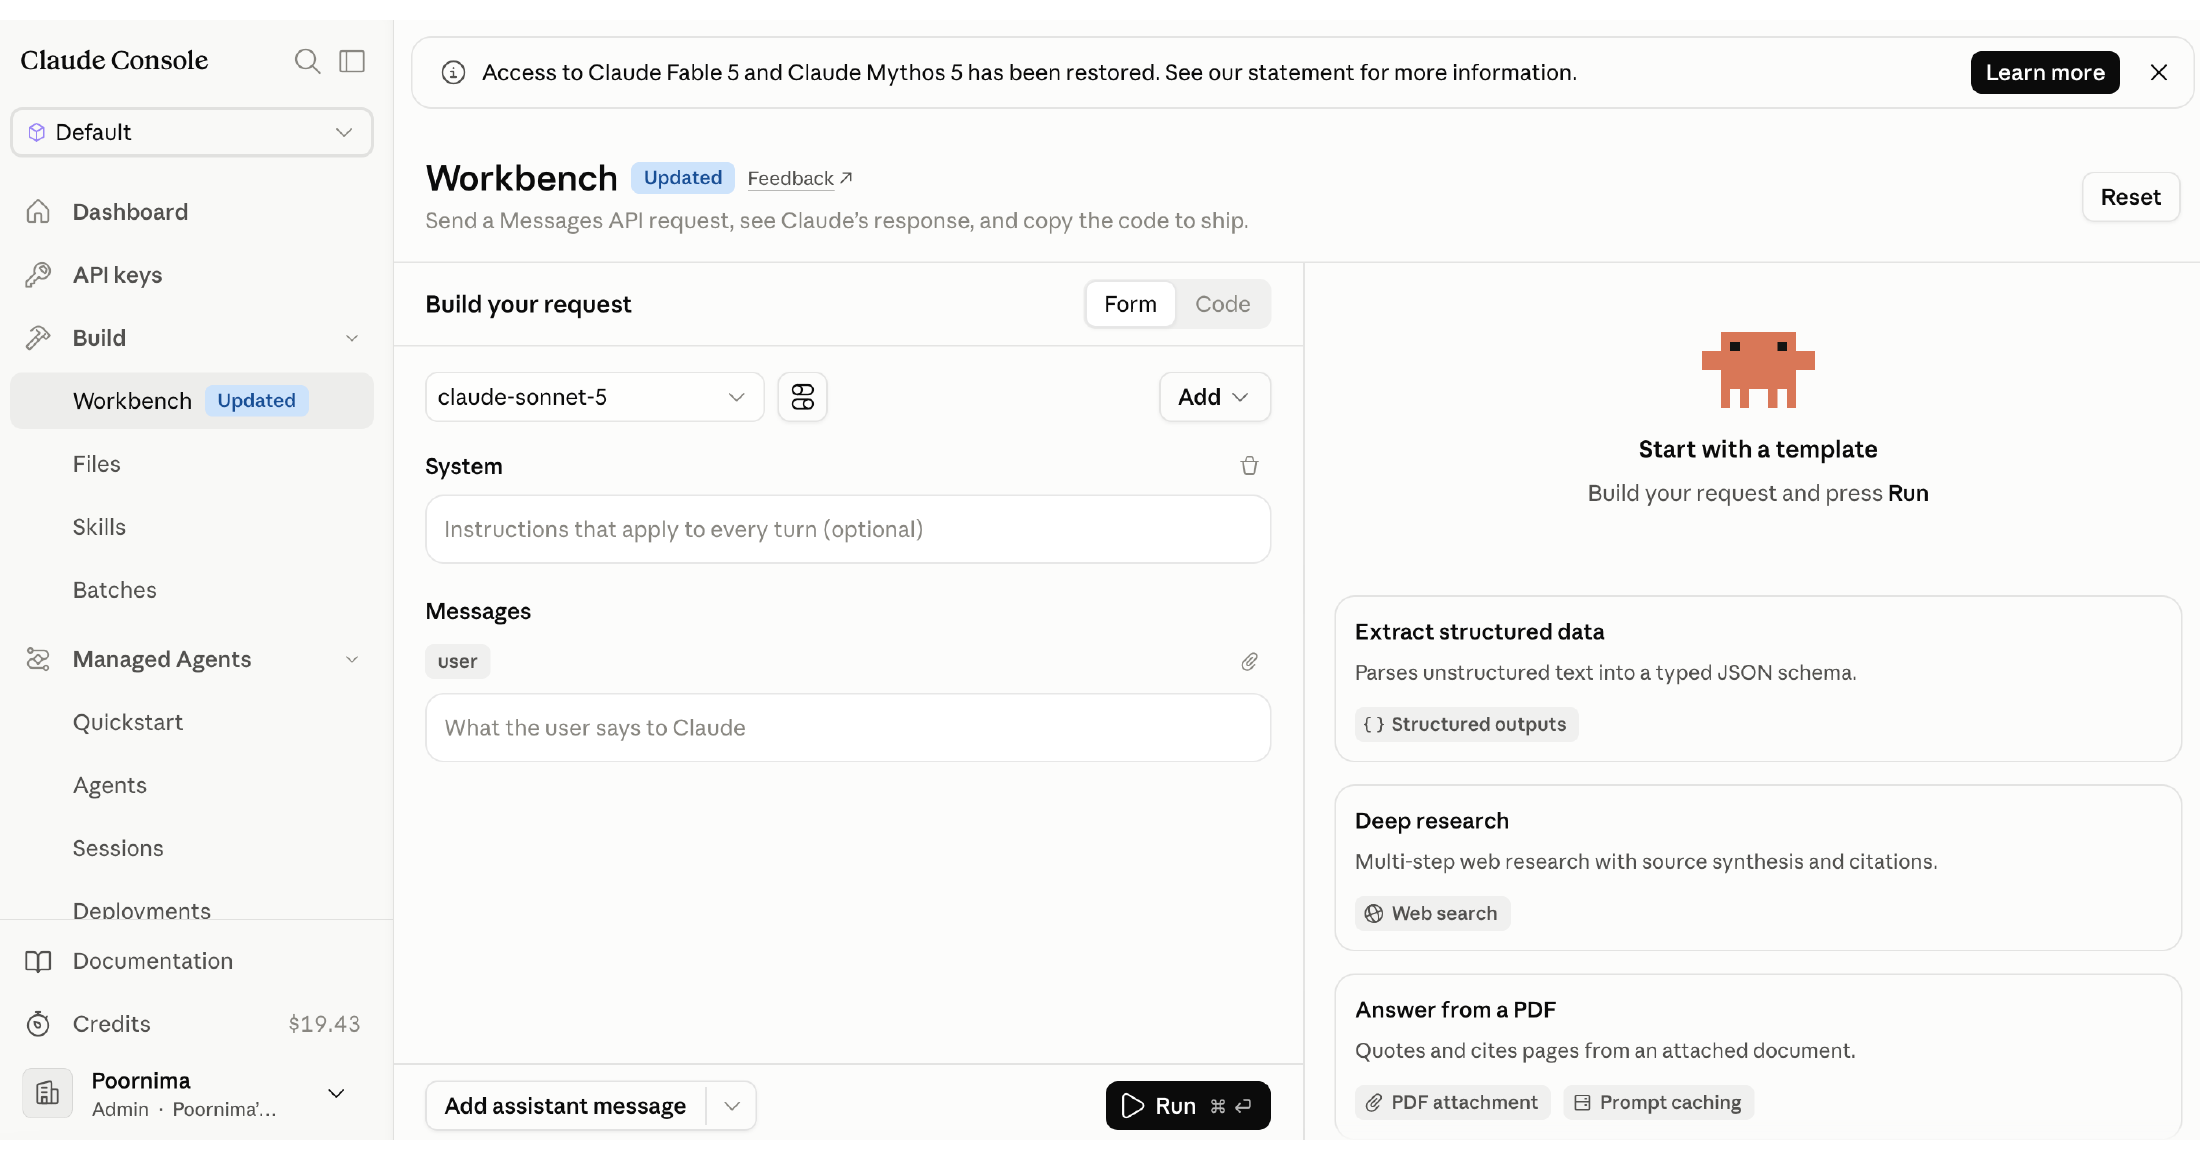This screenshot has height=1160, width=2200.
Task: Click the organization building avatar icon
Action: (47, 1093)
